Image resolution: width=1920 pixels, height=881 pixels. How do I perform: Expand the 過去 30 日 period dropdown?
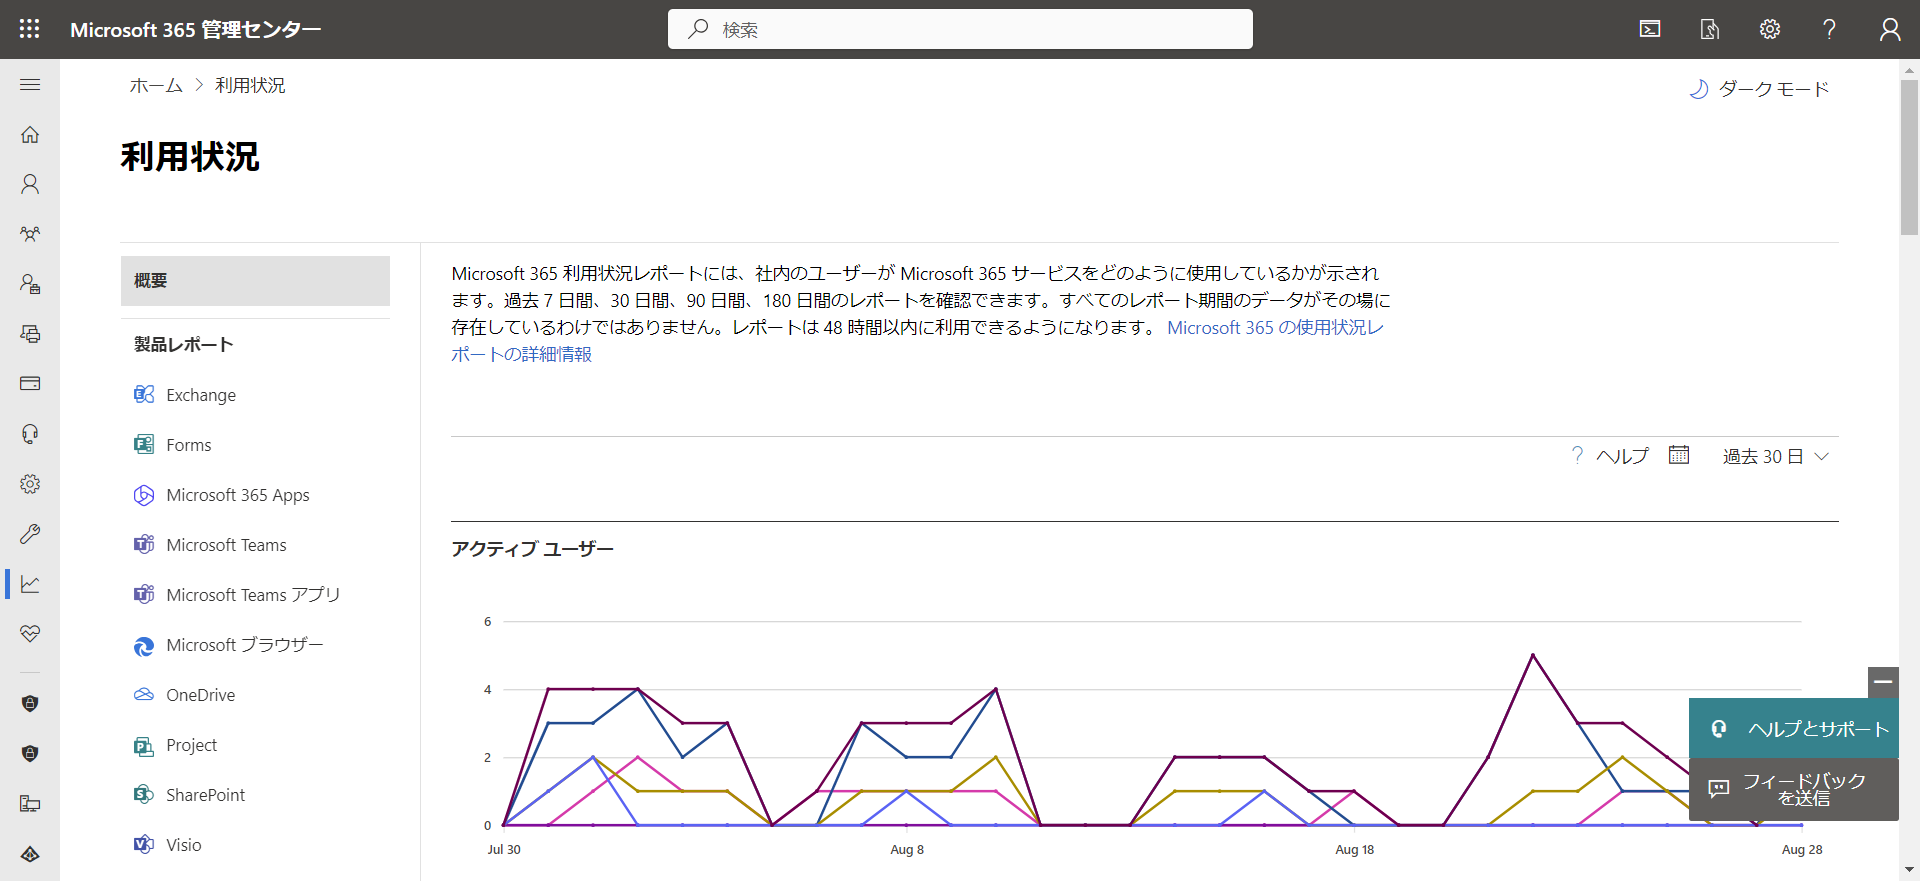[1775, 456]
